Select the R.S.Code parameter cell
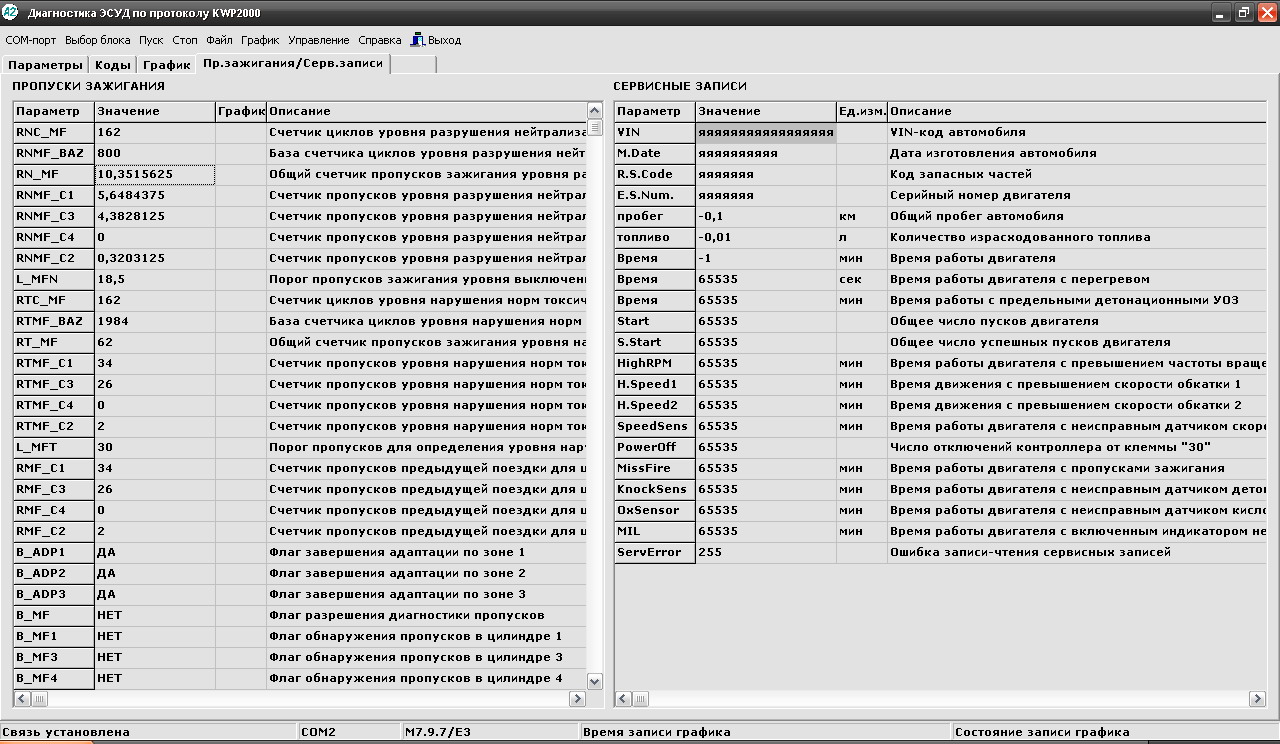This screenshot has height=744, width=1280. [655, 174]
